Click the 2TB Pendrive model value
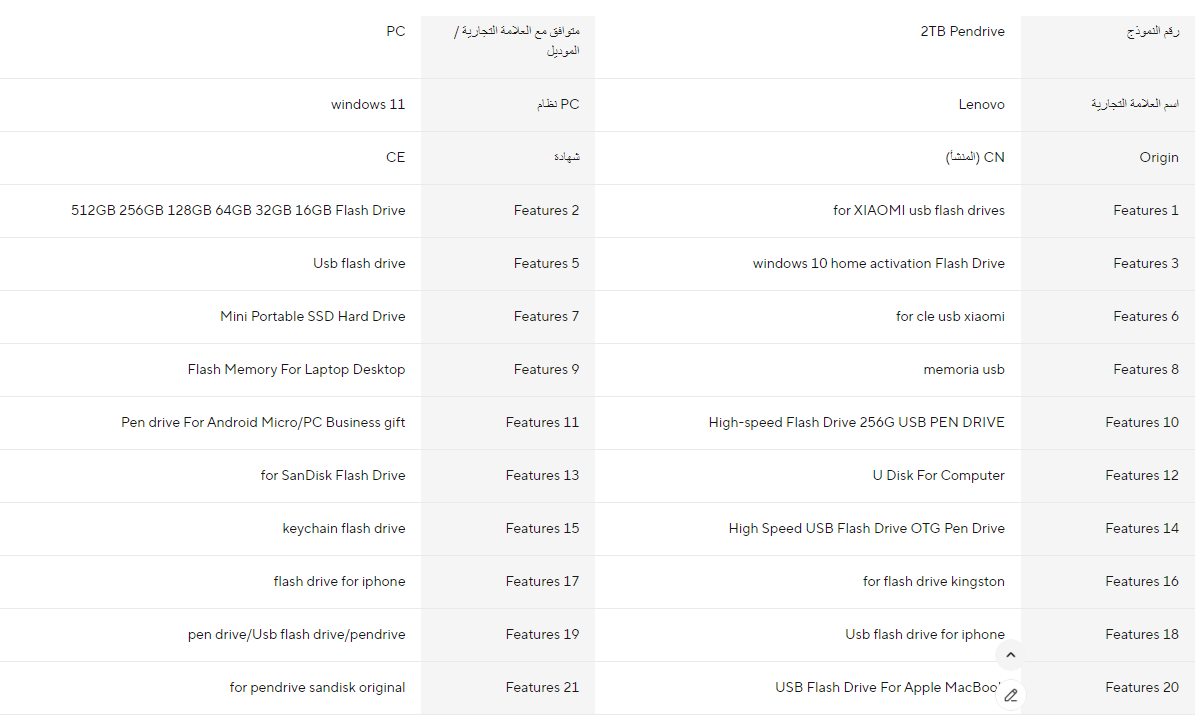The width and height of the screenshot is (1204, 720). pos(962,32)
